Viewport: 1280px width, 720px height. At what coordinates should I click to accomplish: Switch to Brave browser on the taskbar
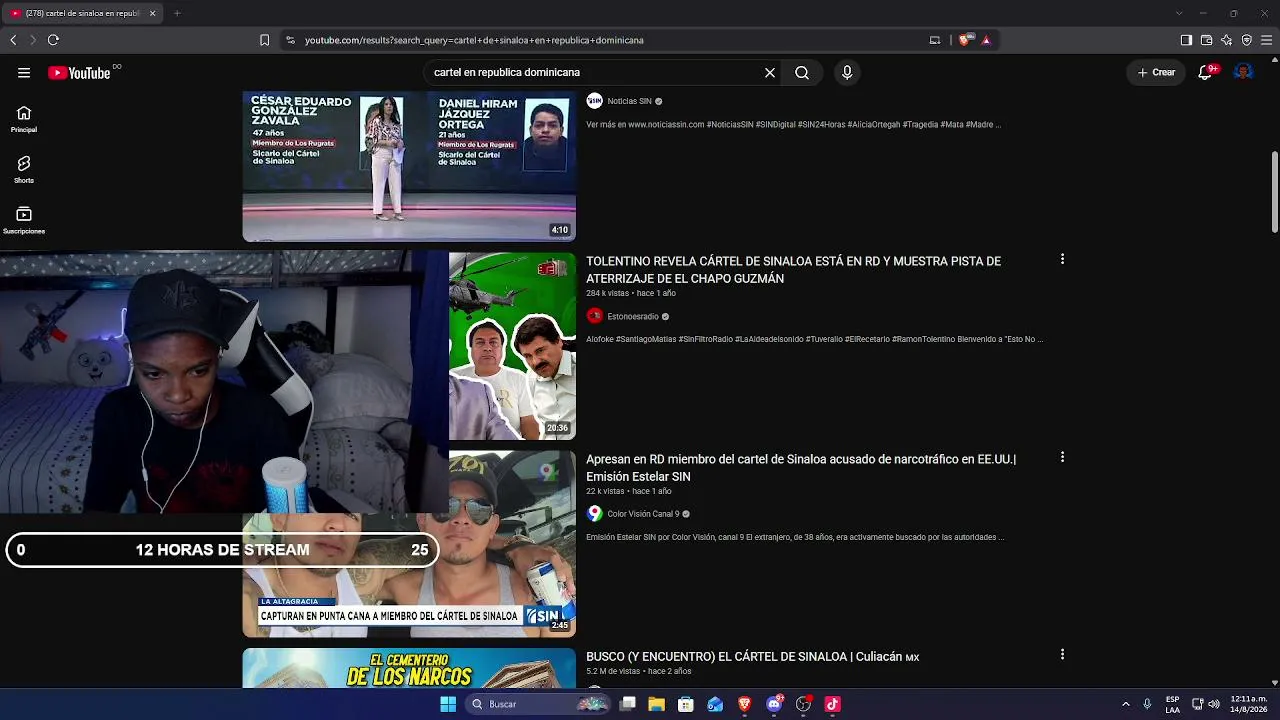point(745,704)
